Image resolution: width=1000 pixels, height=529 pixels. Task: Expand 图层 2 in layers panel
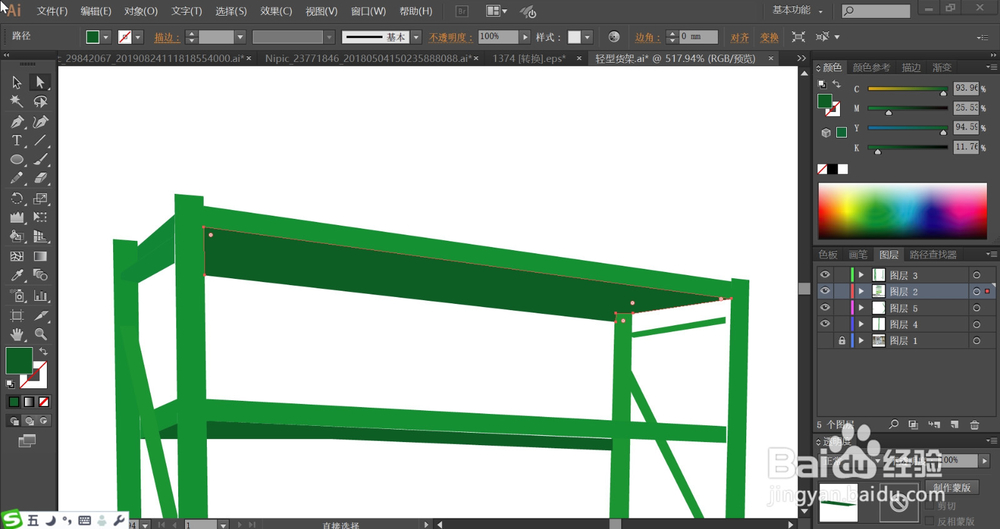pos(862,292)
